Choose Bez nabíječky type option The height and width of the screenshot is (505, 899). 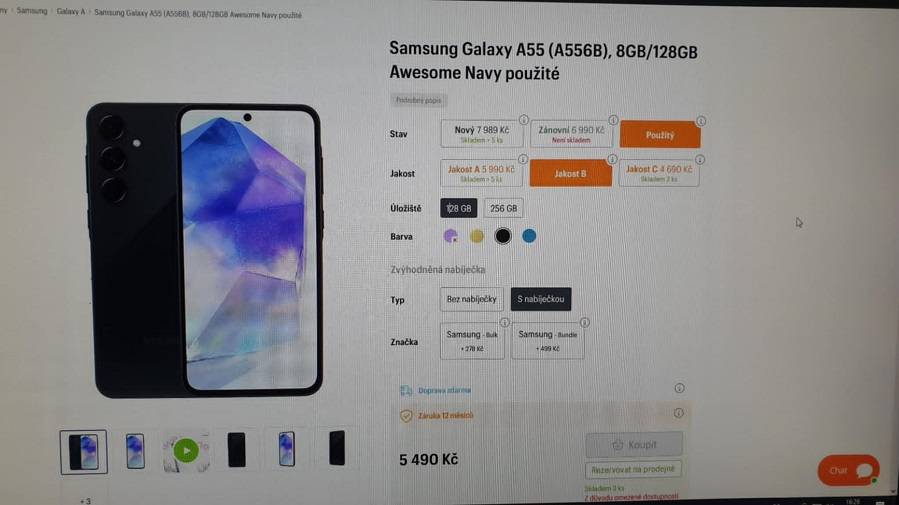471,299
